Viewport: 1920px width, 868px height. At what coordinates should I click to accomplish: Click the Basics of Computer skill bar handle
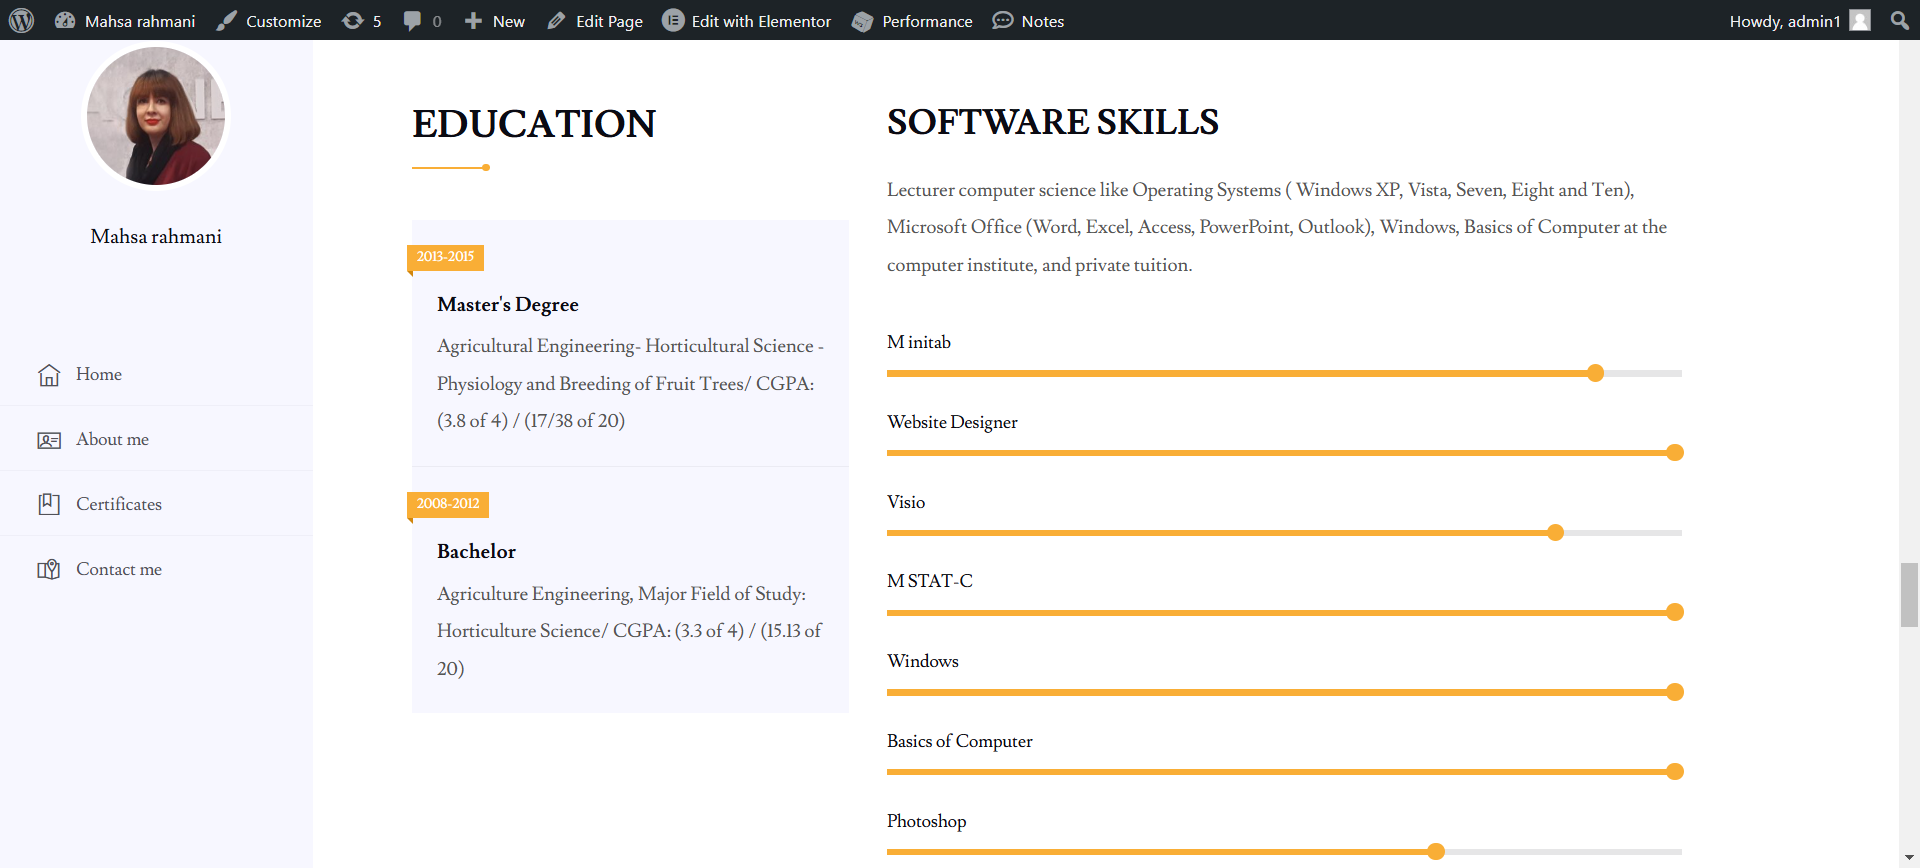(x=1675, y=772)
